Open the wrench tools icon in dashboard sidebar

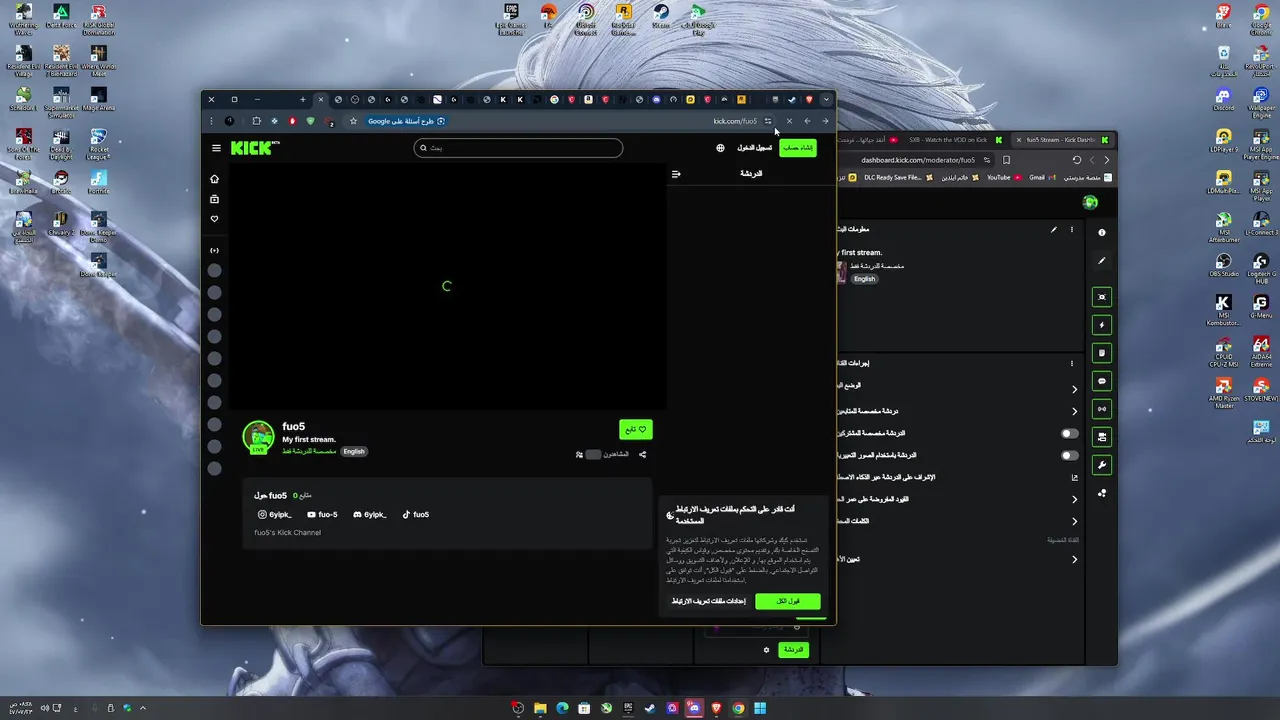pyautogui.click(x=1102, y=465)
